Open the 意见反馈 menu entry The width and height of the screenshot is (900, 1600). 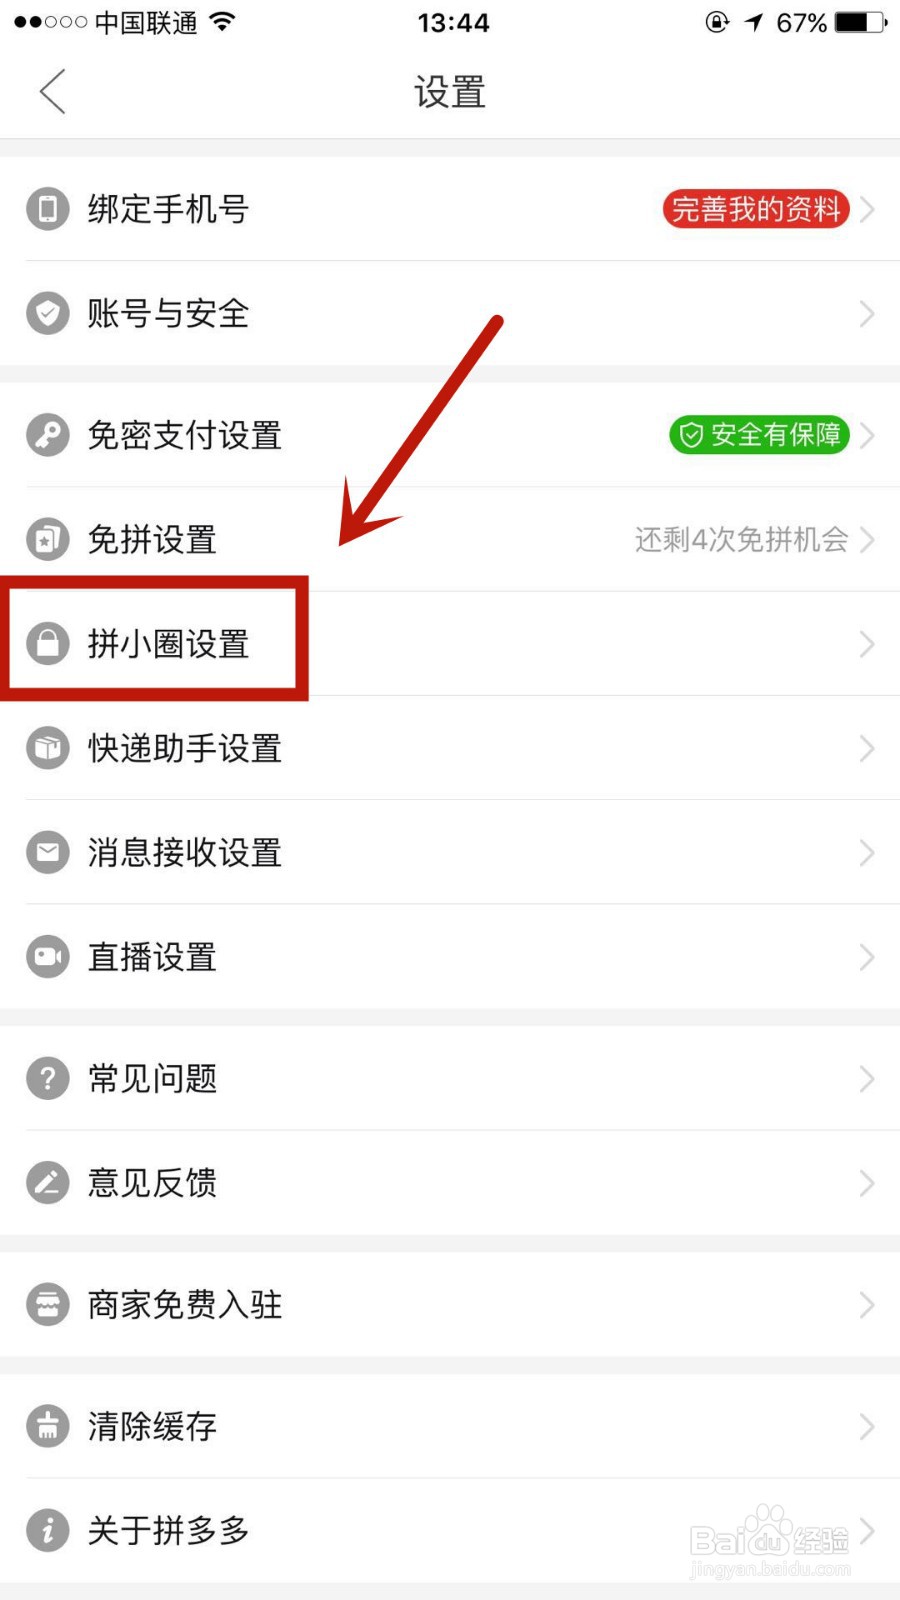(450, 1183)
